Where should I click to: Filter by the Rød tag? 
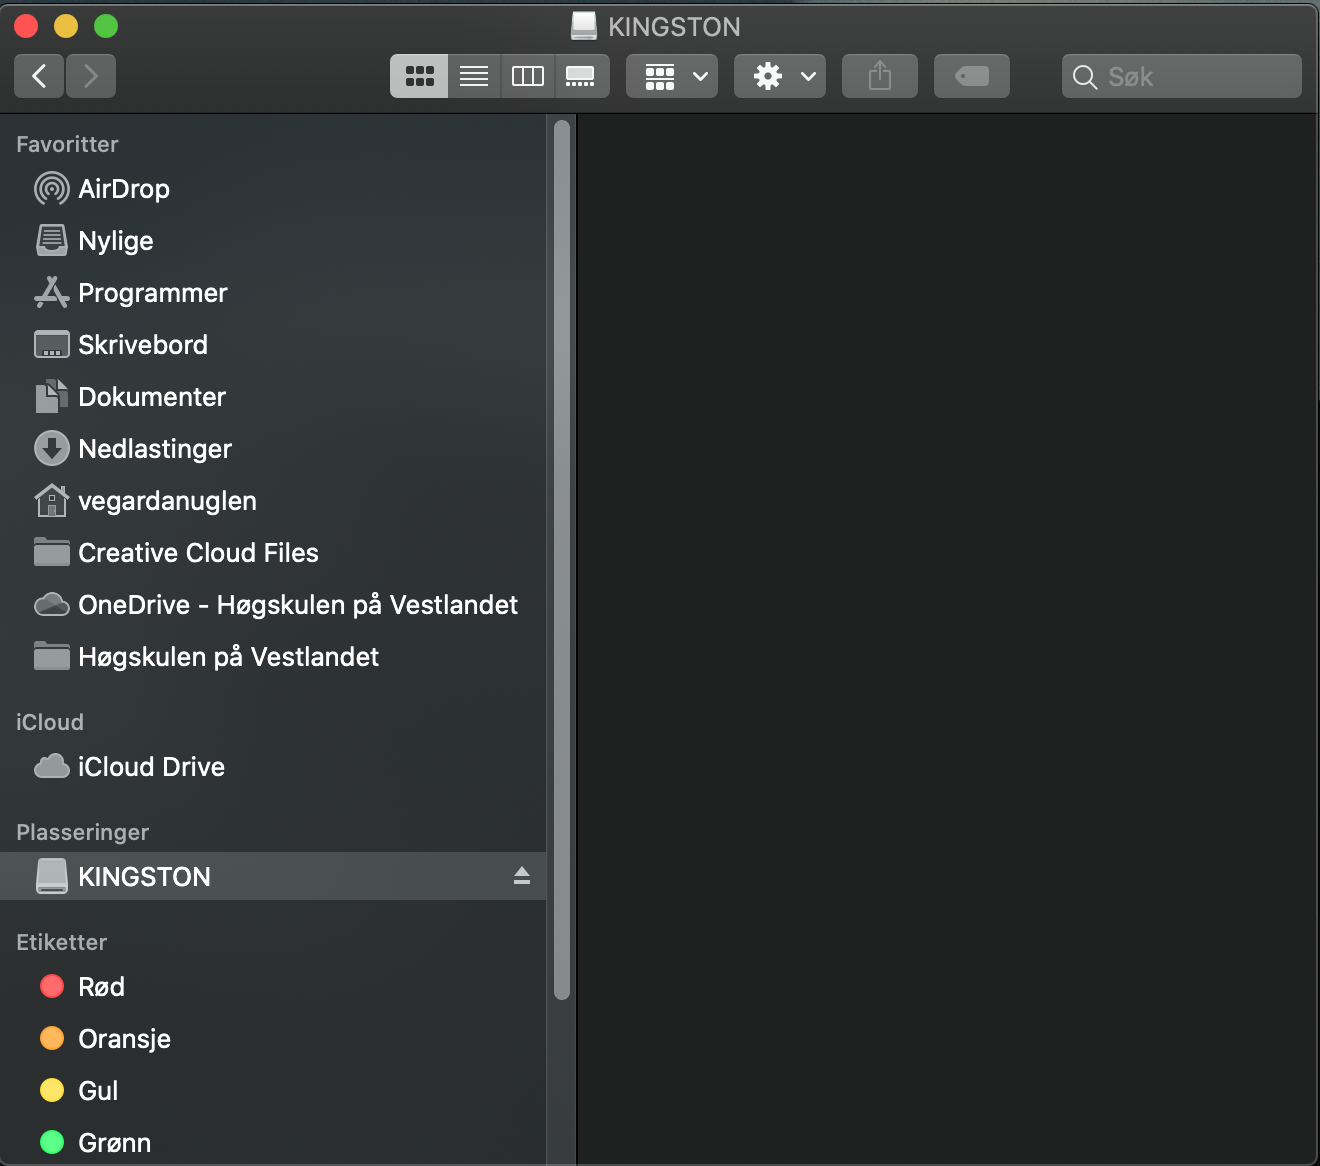(x=273, y=987)
